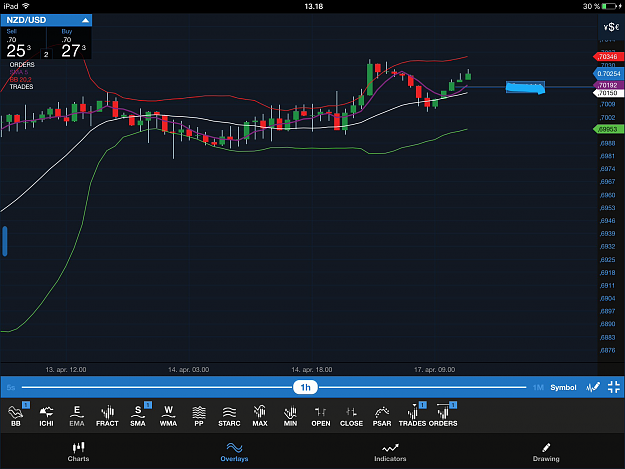
Task: Toggle the SMA overlay
Action: (x=138, y=415)
